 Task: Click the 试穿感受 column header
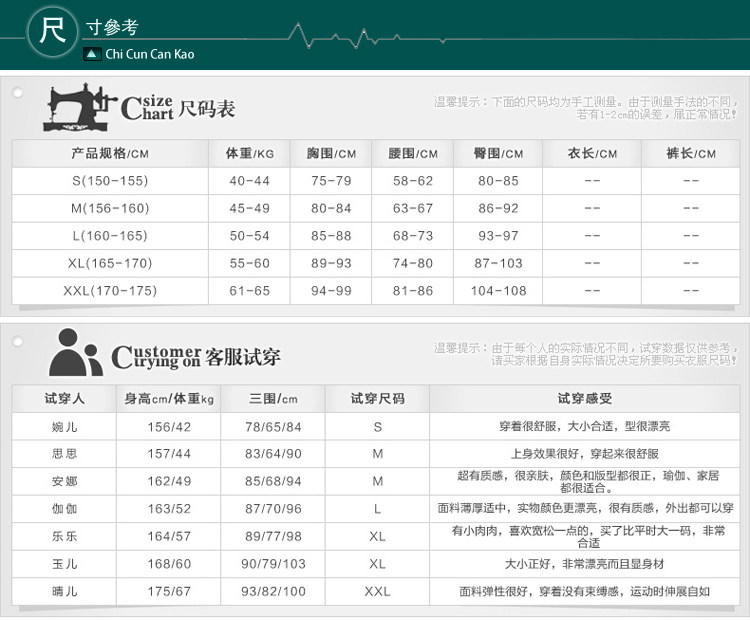585,399
